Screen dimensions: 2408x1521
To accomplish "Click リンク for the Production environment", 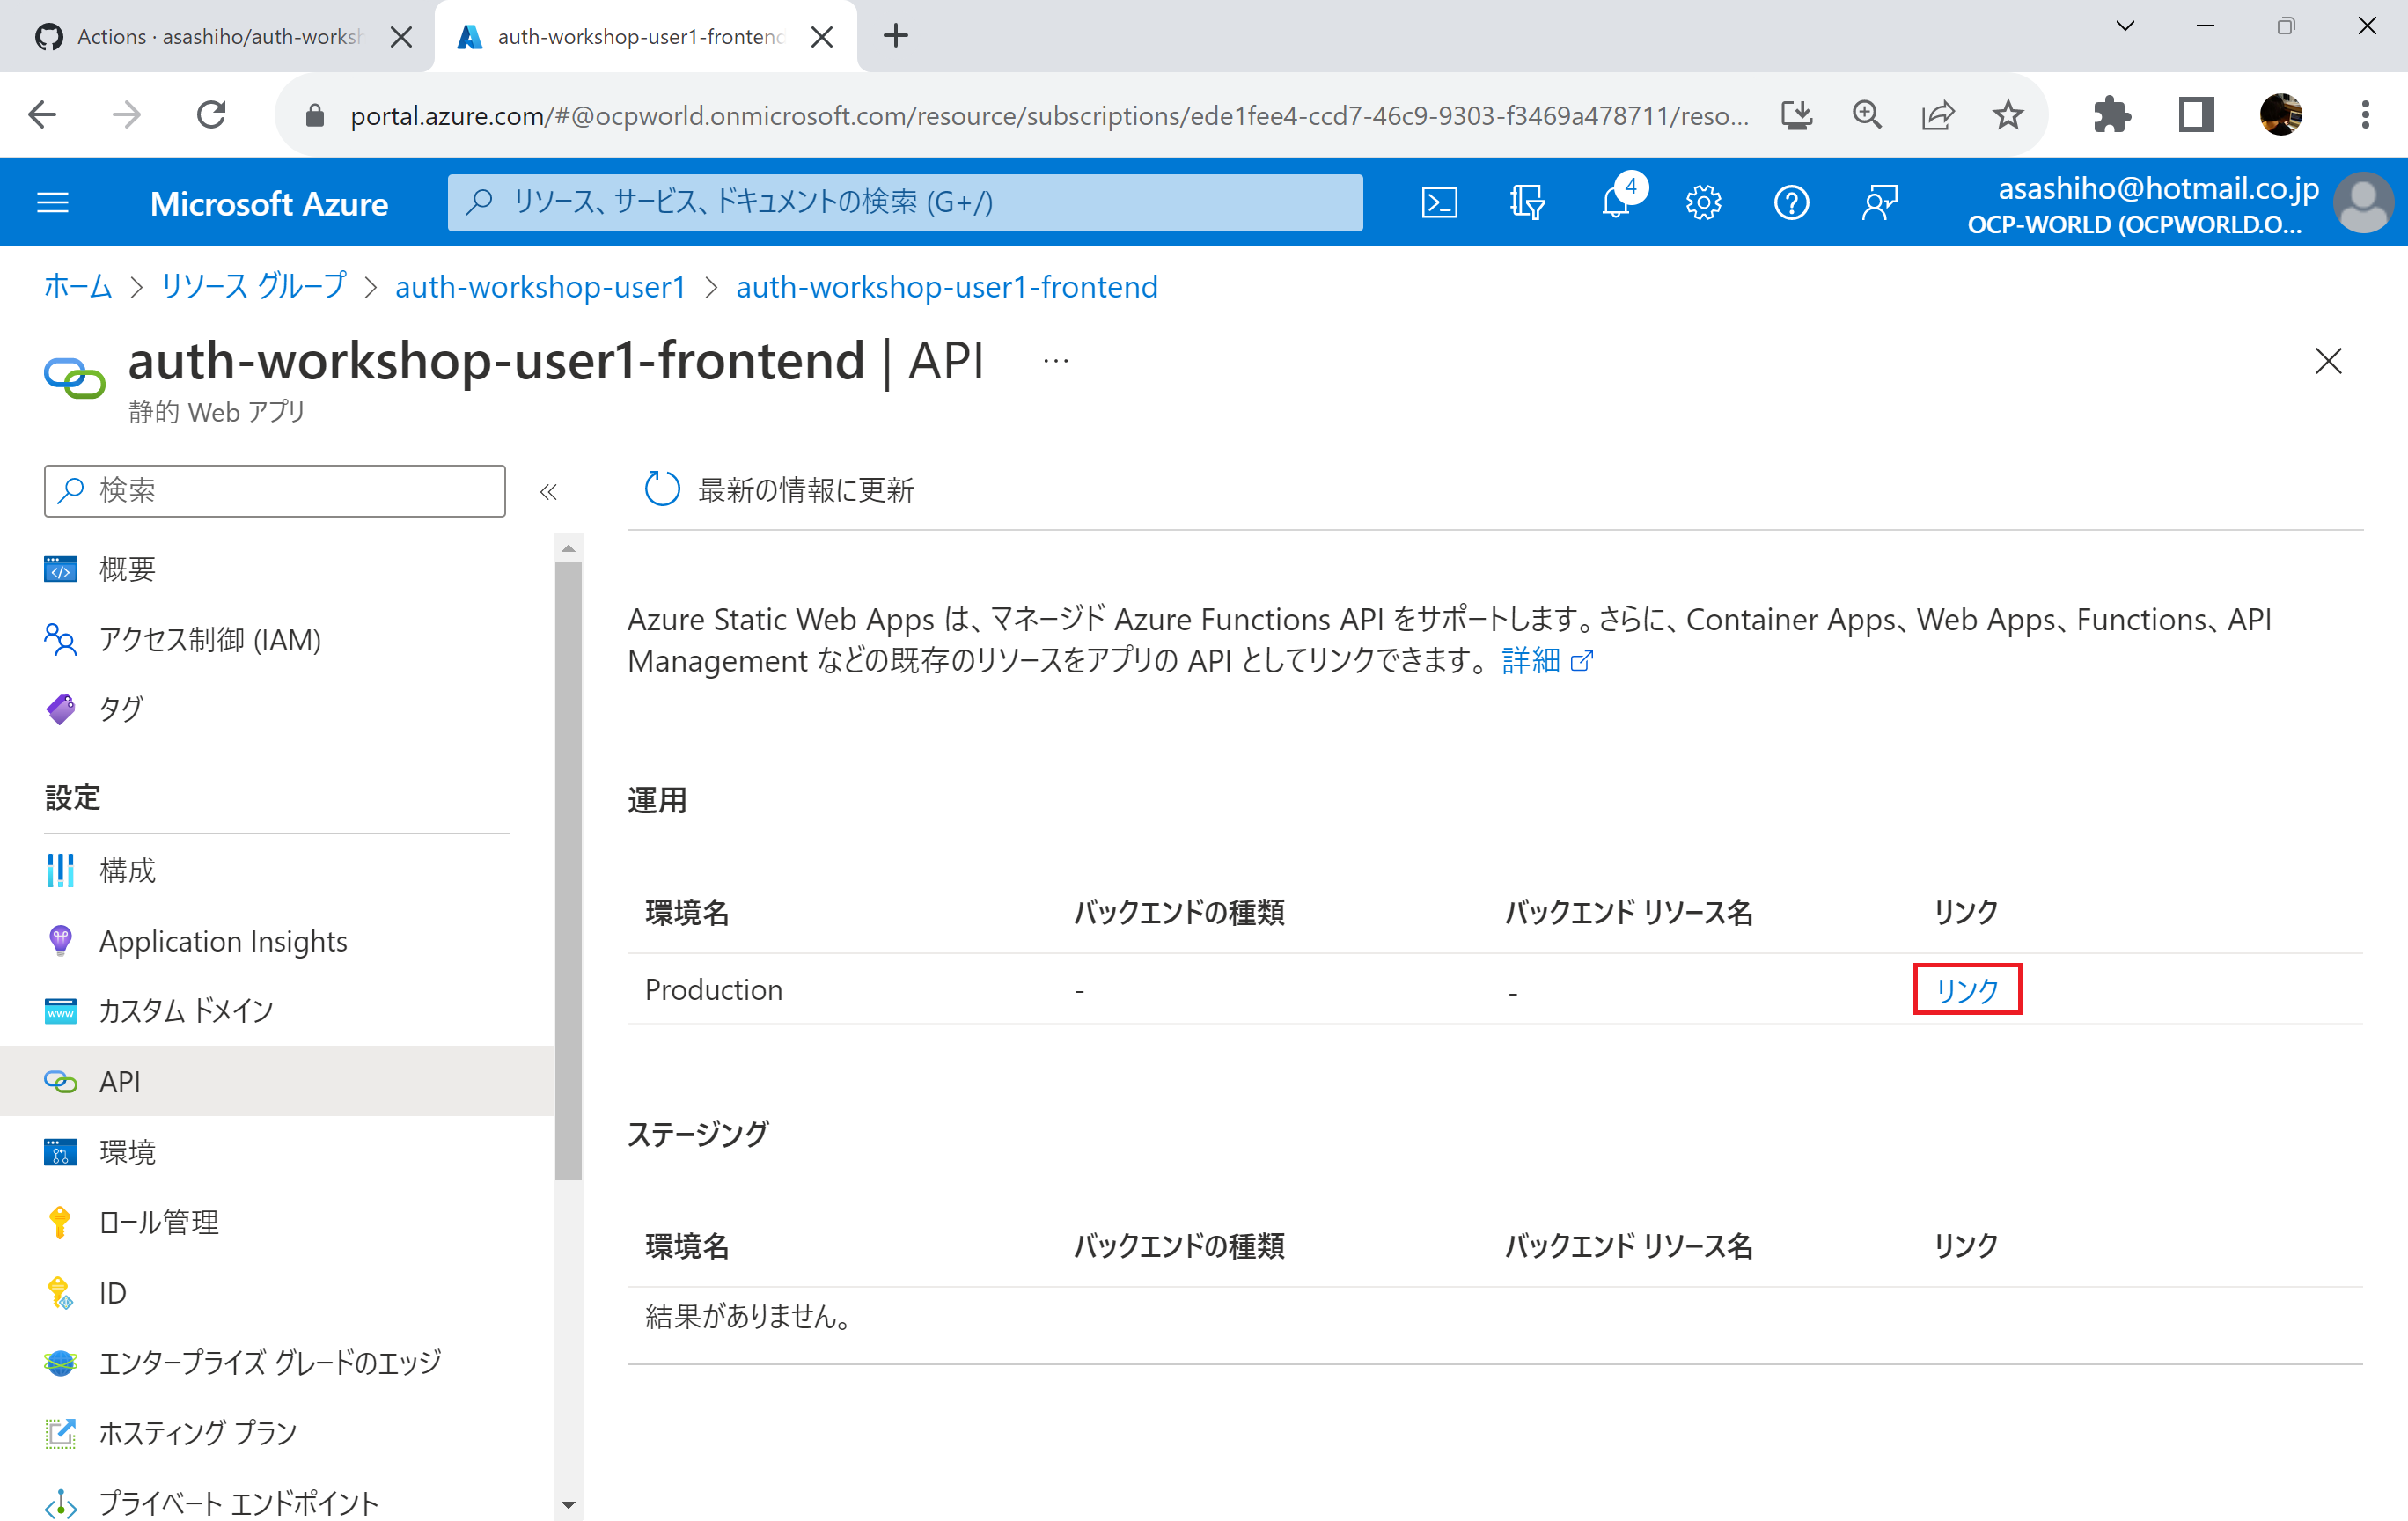I will pos(1965,990).
